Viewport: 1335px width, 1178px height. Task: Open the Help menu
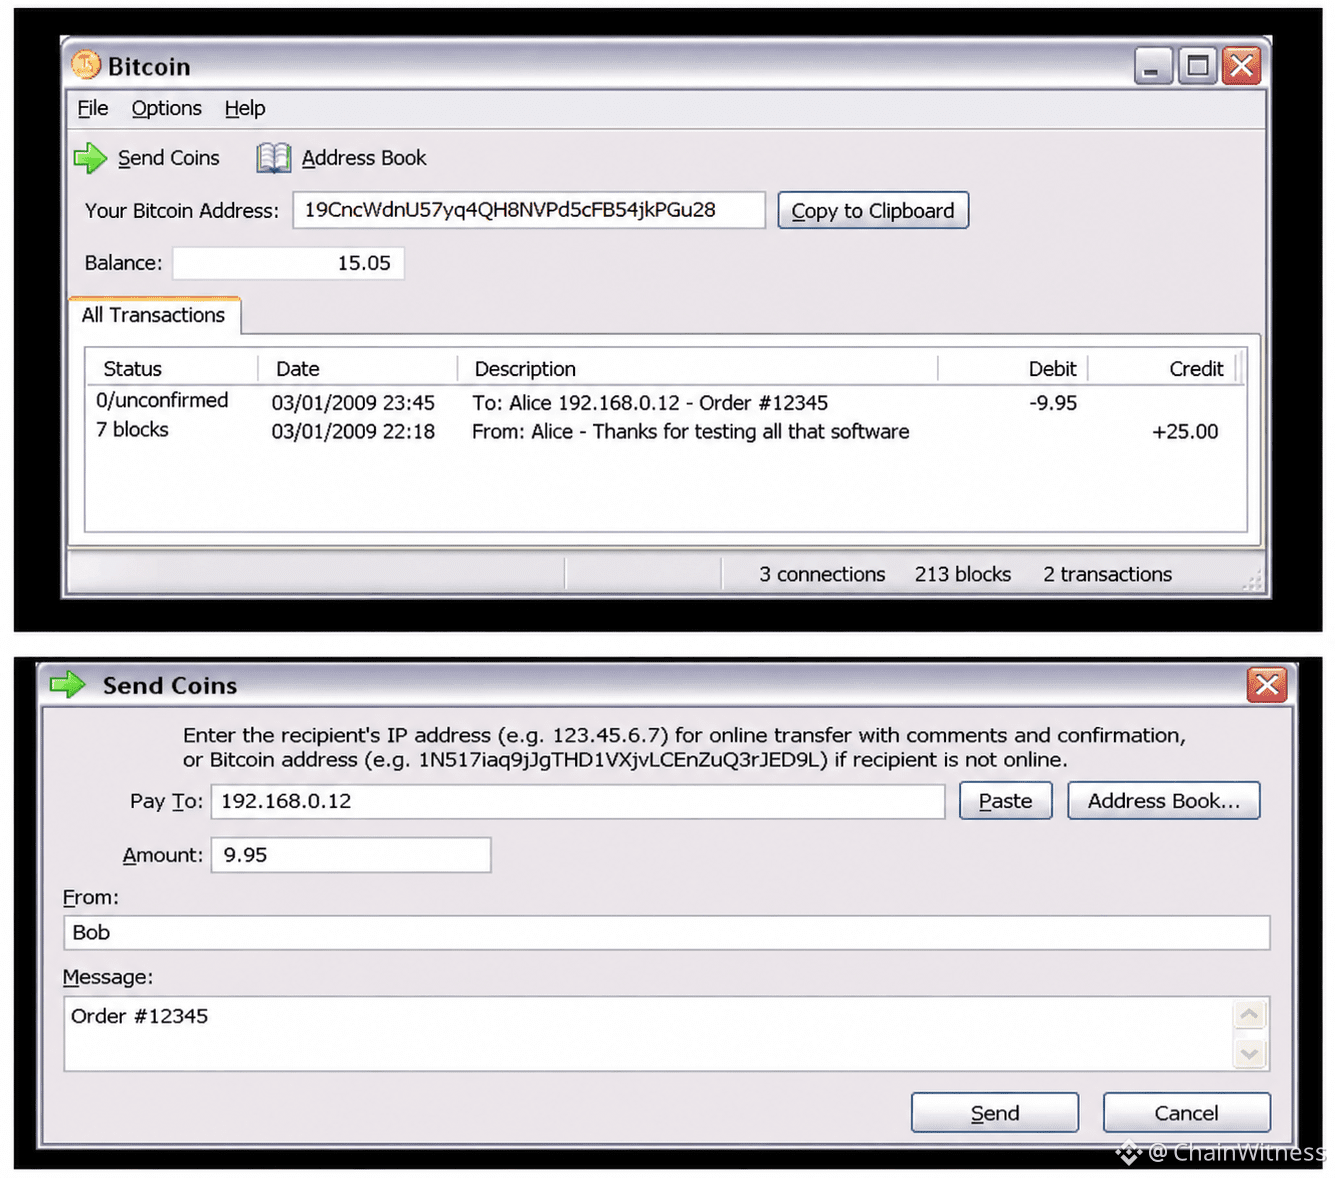pyautogui.click(x=245, y=108)
